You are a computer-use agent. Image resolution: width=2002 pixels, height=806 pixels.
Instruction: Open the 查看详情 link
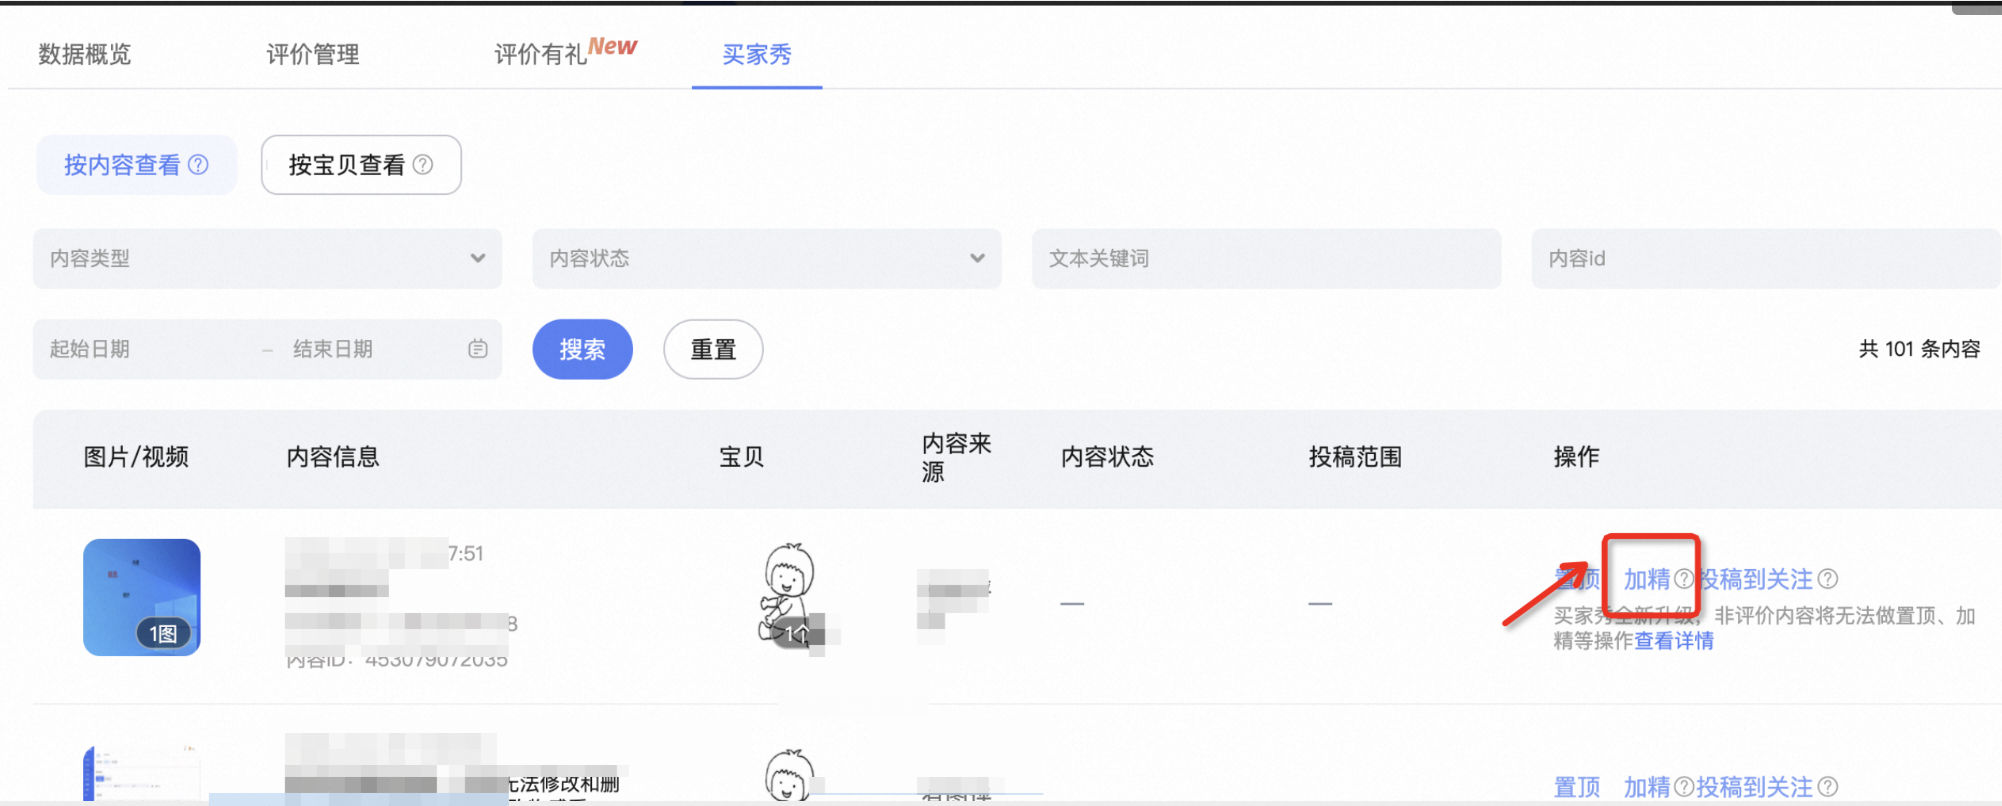(x=1674, y=641)
